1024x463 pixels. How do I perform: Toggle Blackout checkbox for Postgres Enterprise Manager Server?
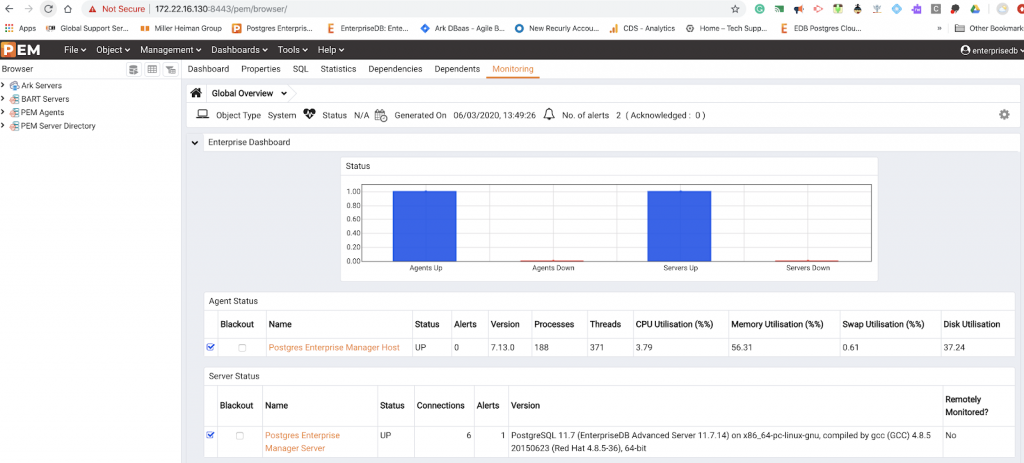(x=239, y=436)
